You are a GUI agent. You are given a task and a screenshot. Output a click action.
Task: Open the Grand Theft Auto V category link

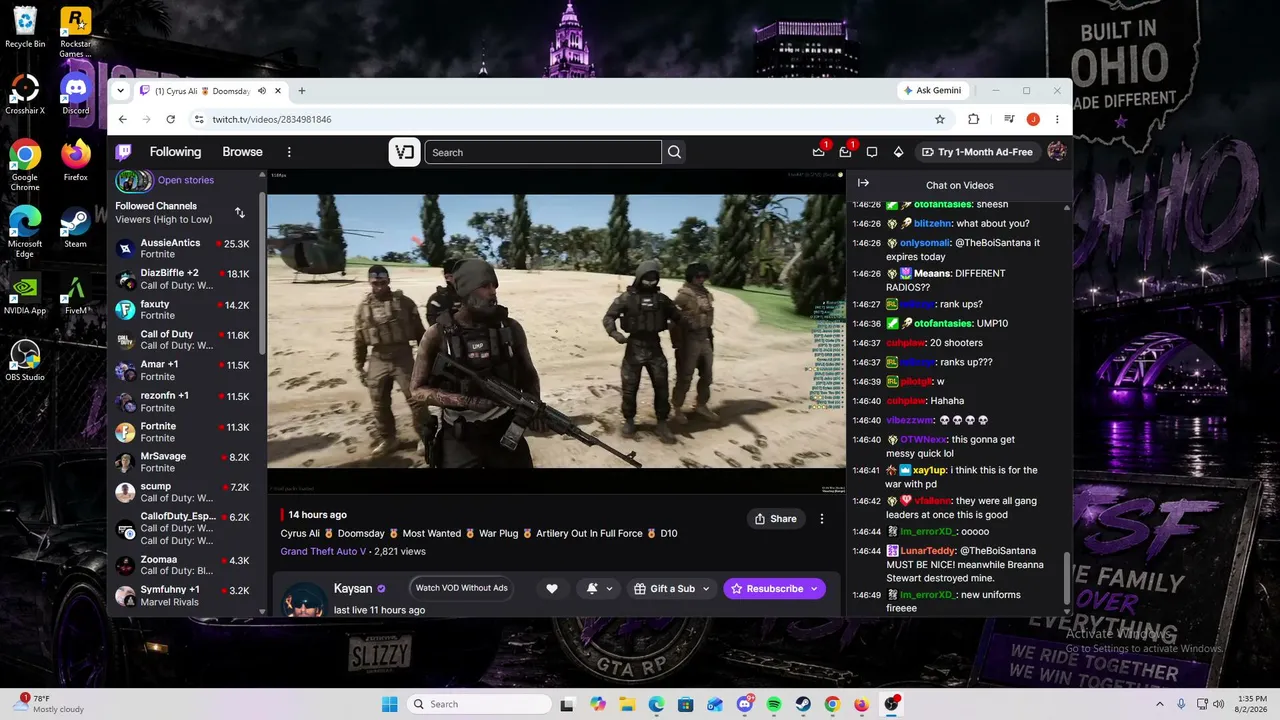323,551
